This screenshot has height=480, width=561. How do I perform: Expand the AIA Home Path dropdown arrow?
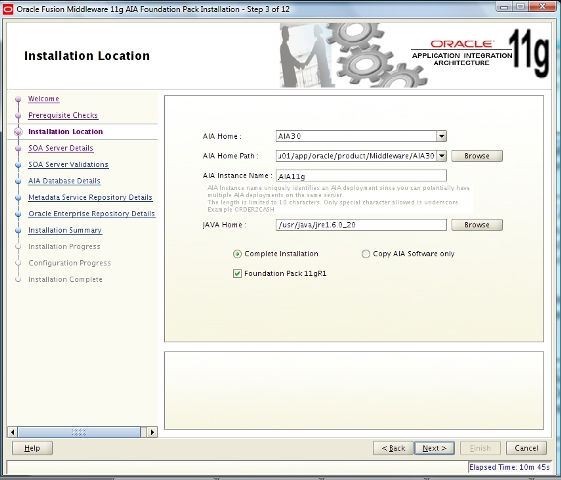click(x=442, y=156)
